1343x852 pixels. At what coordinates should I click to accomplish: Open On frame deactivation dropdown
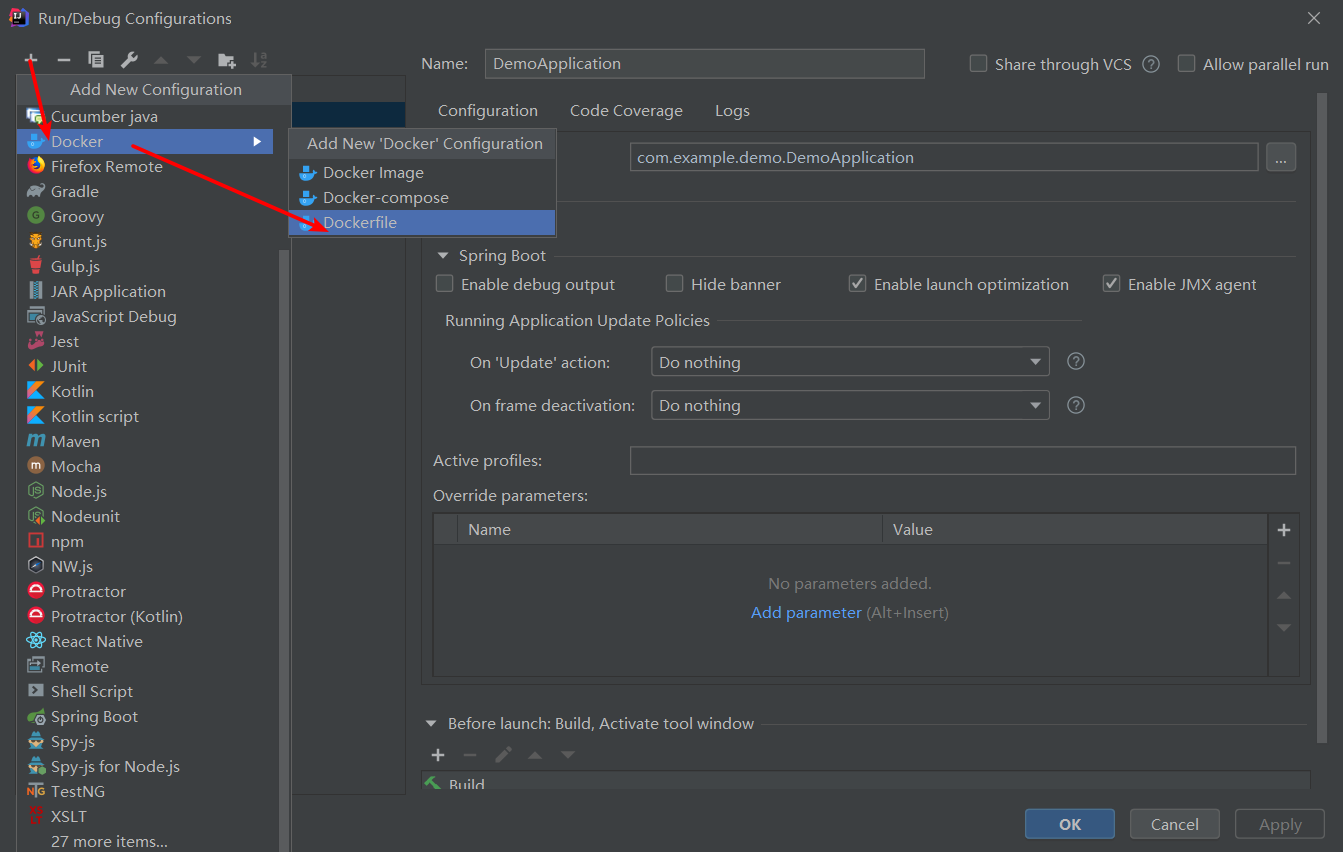(x=850, y=405)
